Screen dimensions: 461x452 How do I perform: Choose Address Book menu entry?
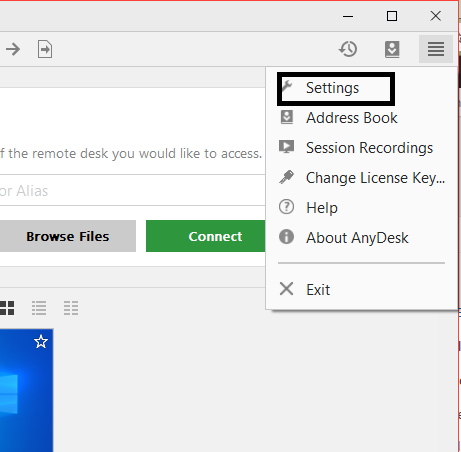point(352,118)
